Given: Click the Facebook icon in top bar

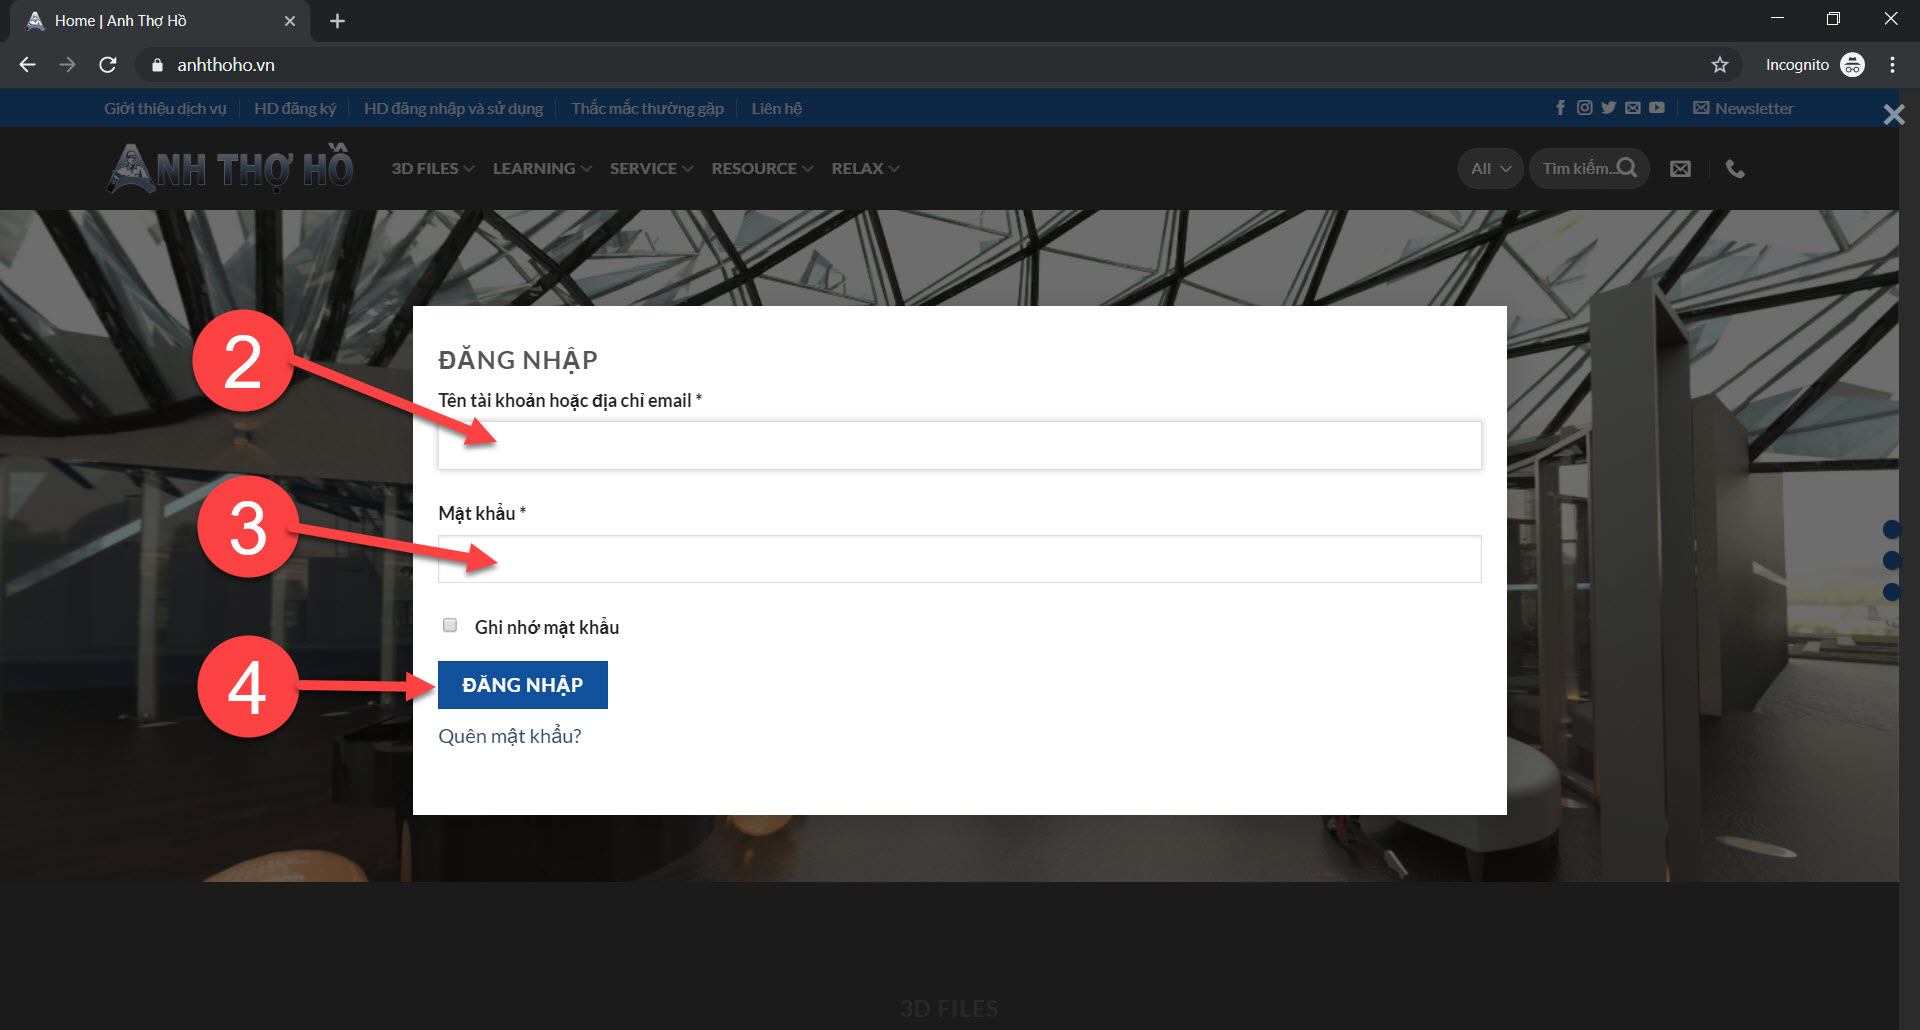Looking at the screenshot, I should (x=1560, y=108).
